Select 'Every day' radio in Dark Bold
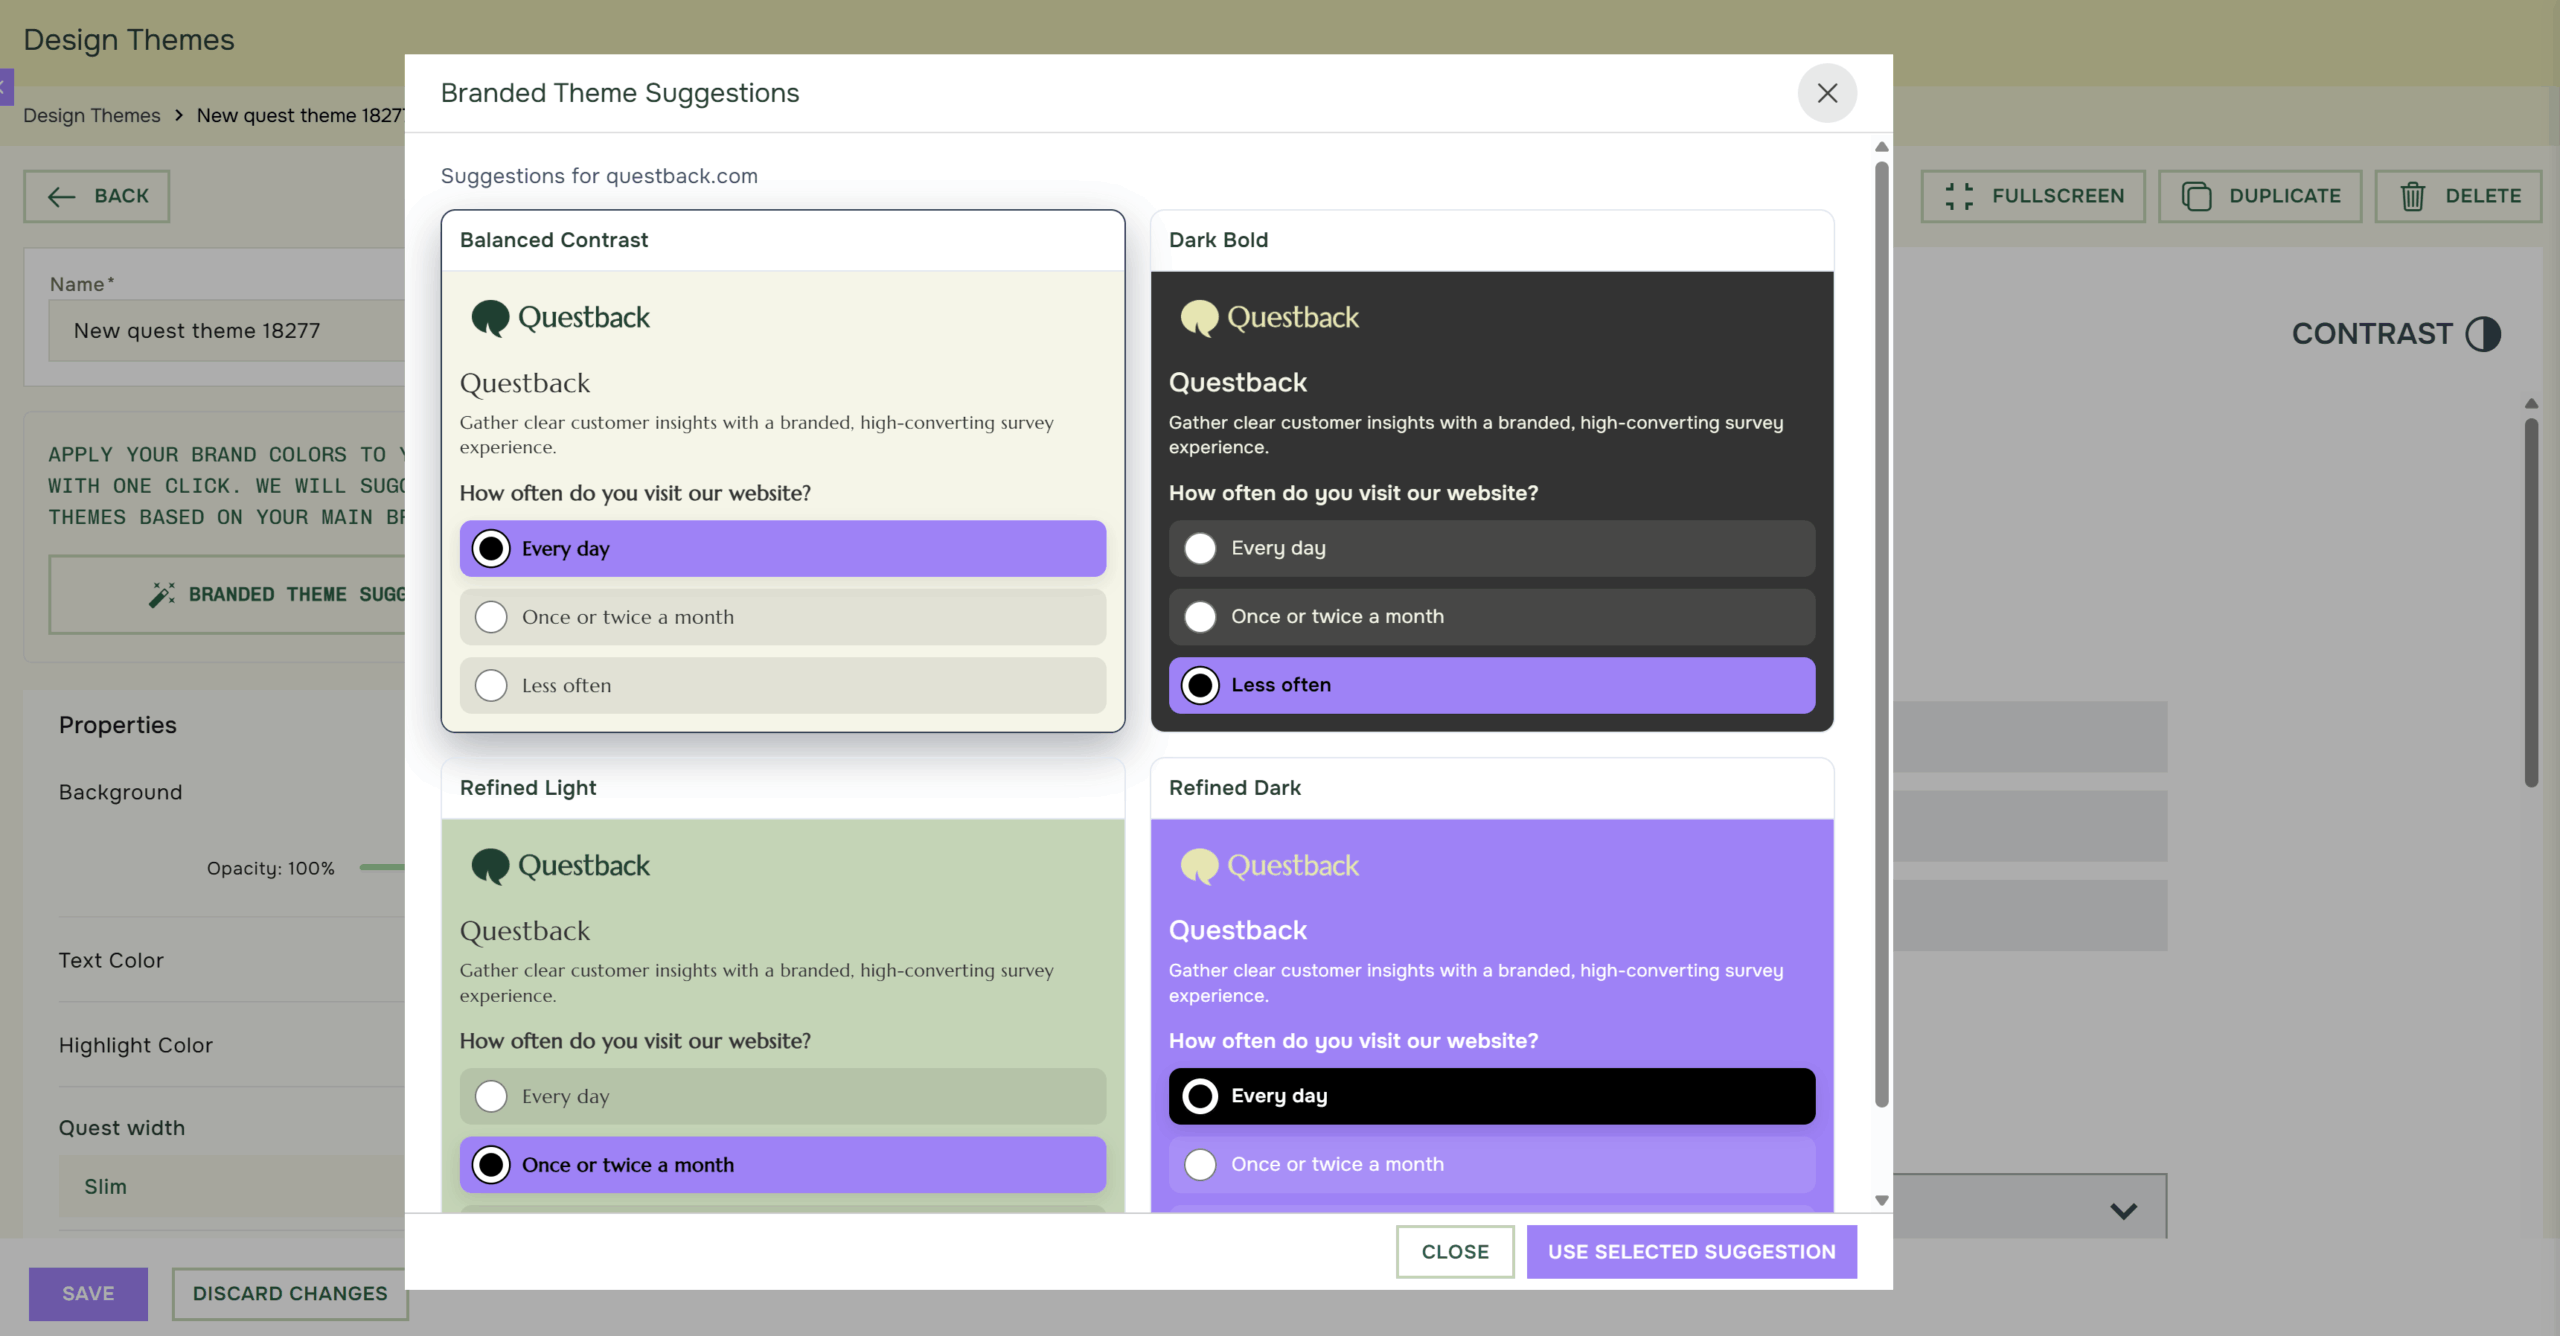 click(1200, 548)
